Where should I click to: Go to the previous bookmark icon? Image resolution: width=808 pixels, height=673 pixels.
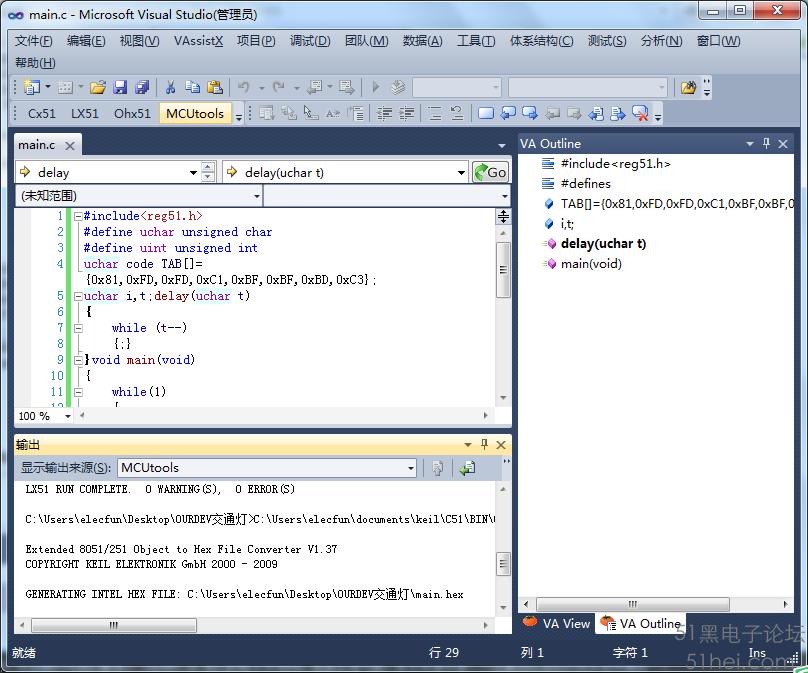[x=508, y=113]
